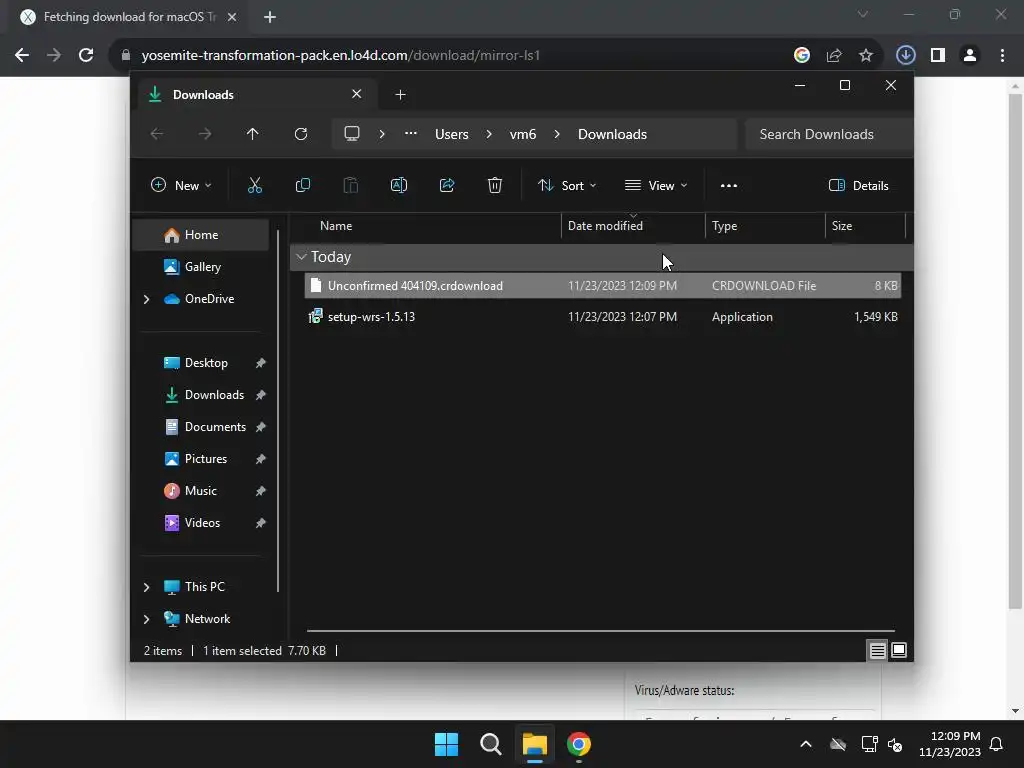The height and width of the screenshot is (768, 1024).
Task: Open the address bar ellipsis breadcrumb
Action: 411,134
